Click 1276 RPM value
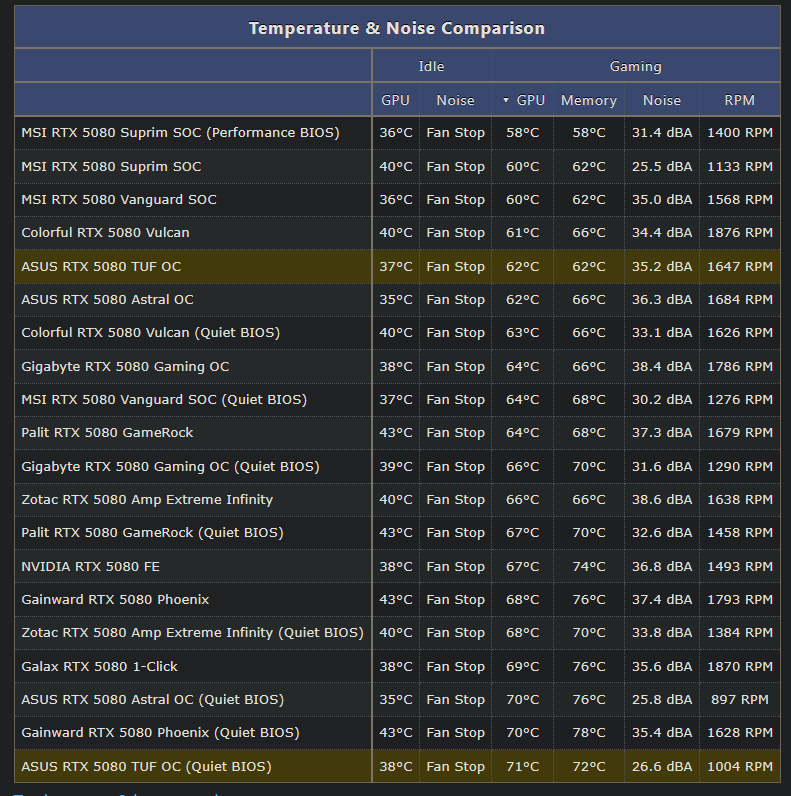Viewport: 791px width, 796px height. (740, 400)
